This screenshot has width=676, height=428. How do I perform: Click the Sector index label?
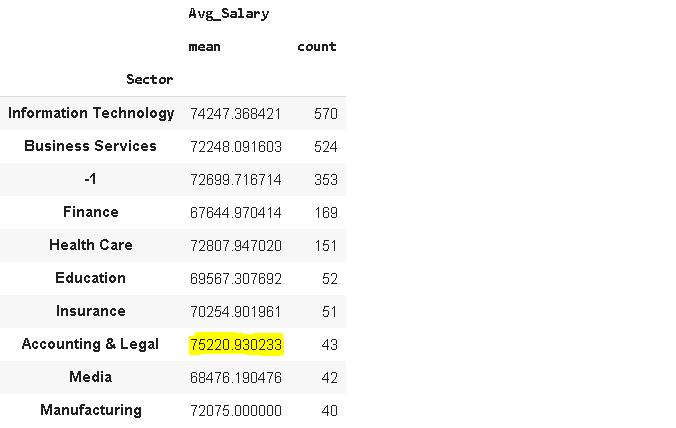(x=150, y=79)
